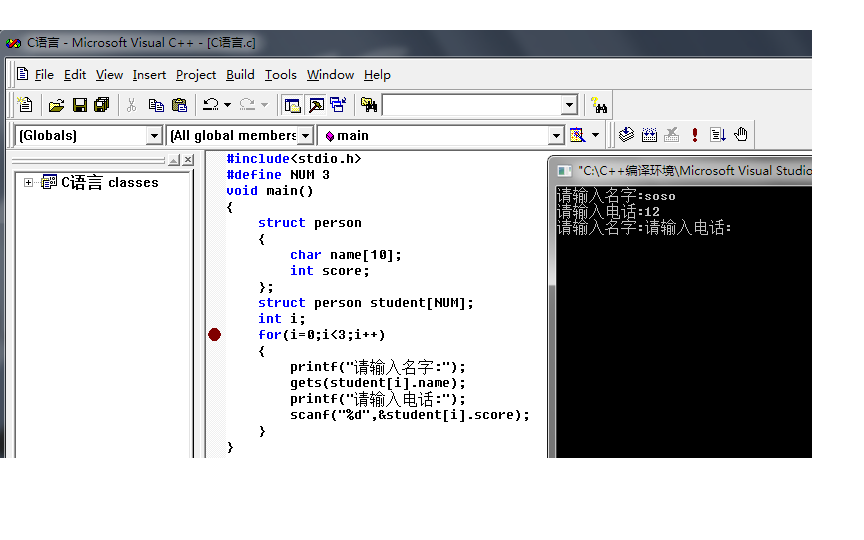The width and height of the screenshot is (864, 540).
Task: Save the current file with floppy icon
Action: pos(79,105)
